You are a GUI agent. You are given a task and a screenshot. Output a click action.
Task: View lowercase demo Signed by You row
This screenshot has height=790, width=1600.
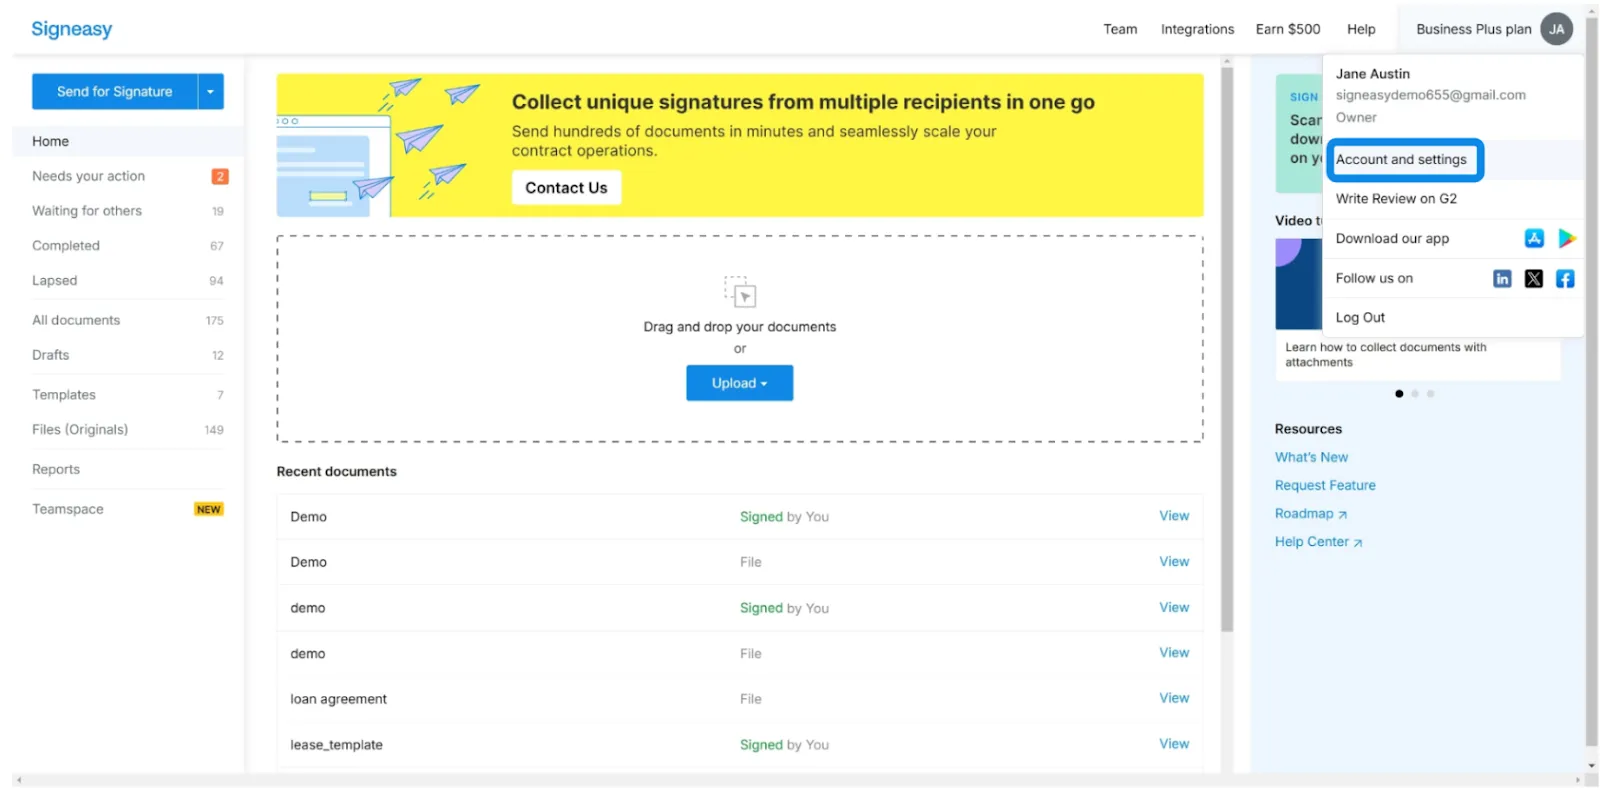1174,608
